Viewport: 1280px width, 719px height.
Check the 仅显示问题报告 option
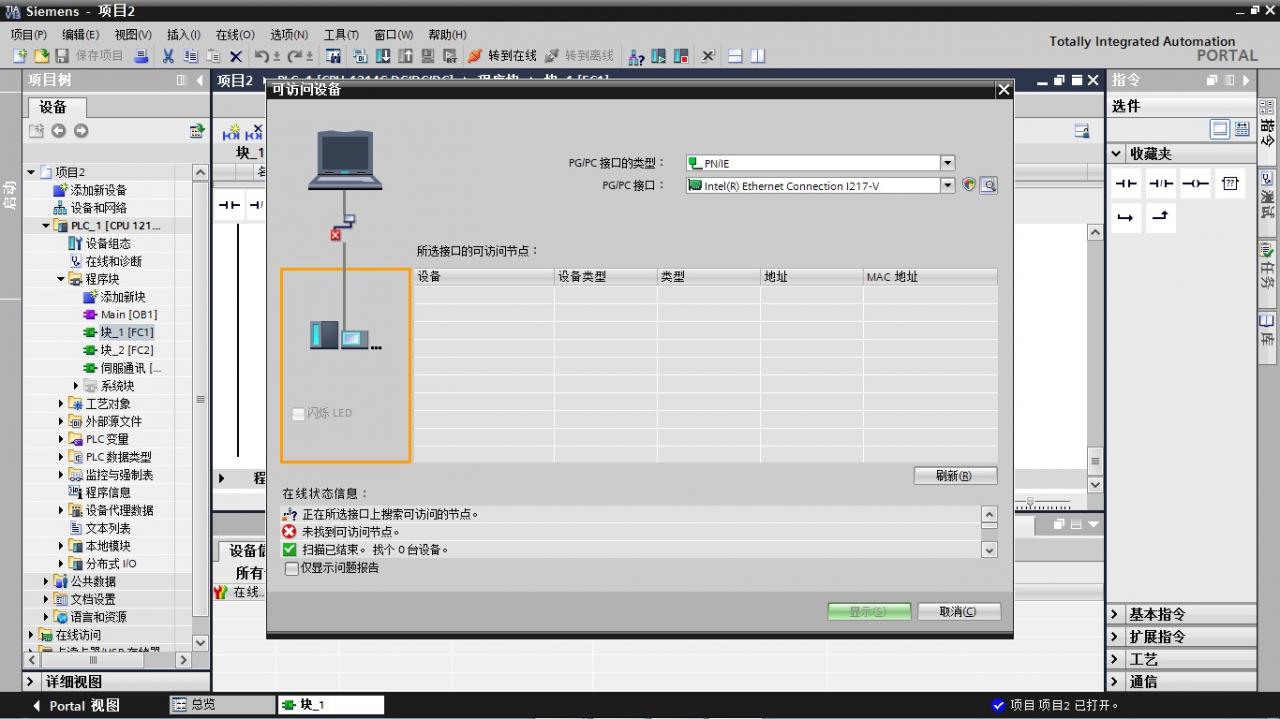click(291, 568)
